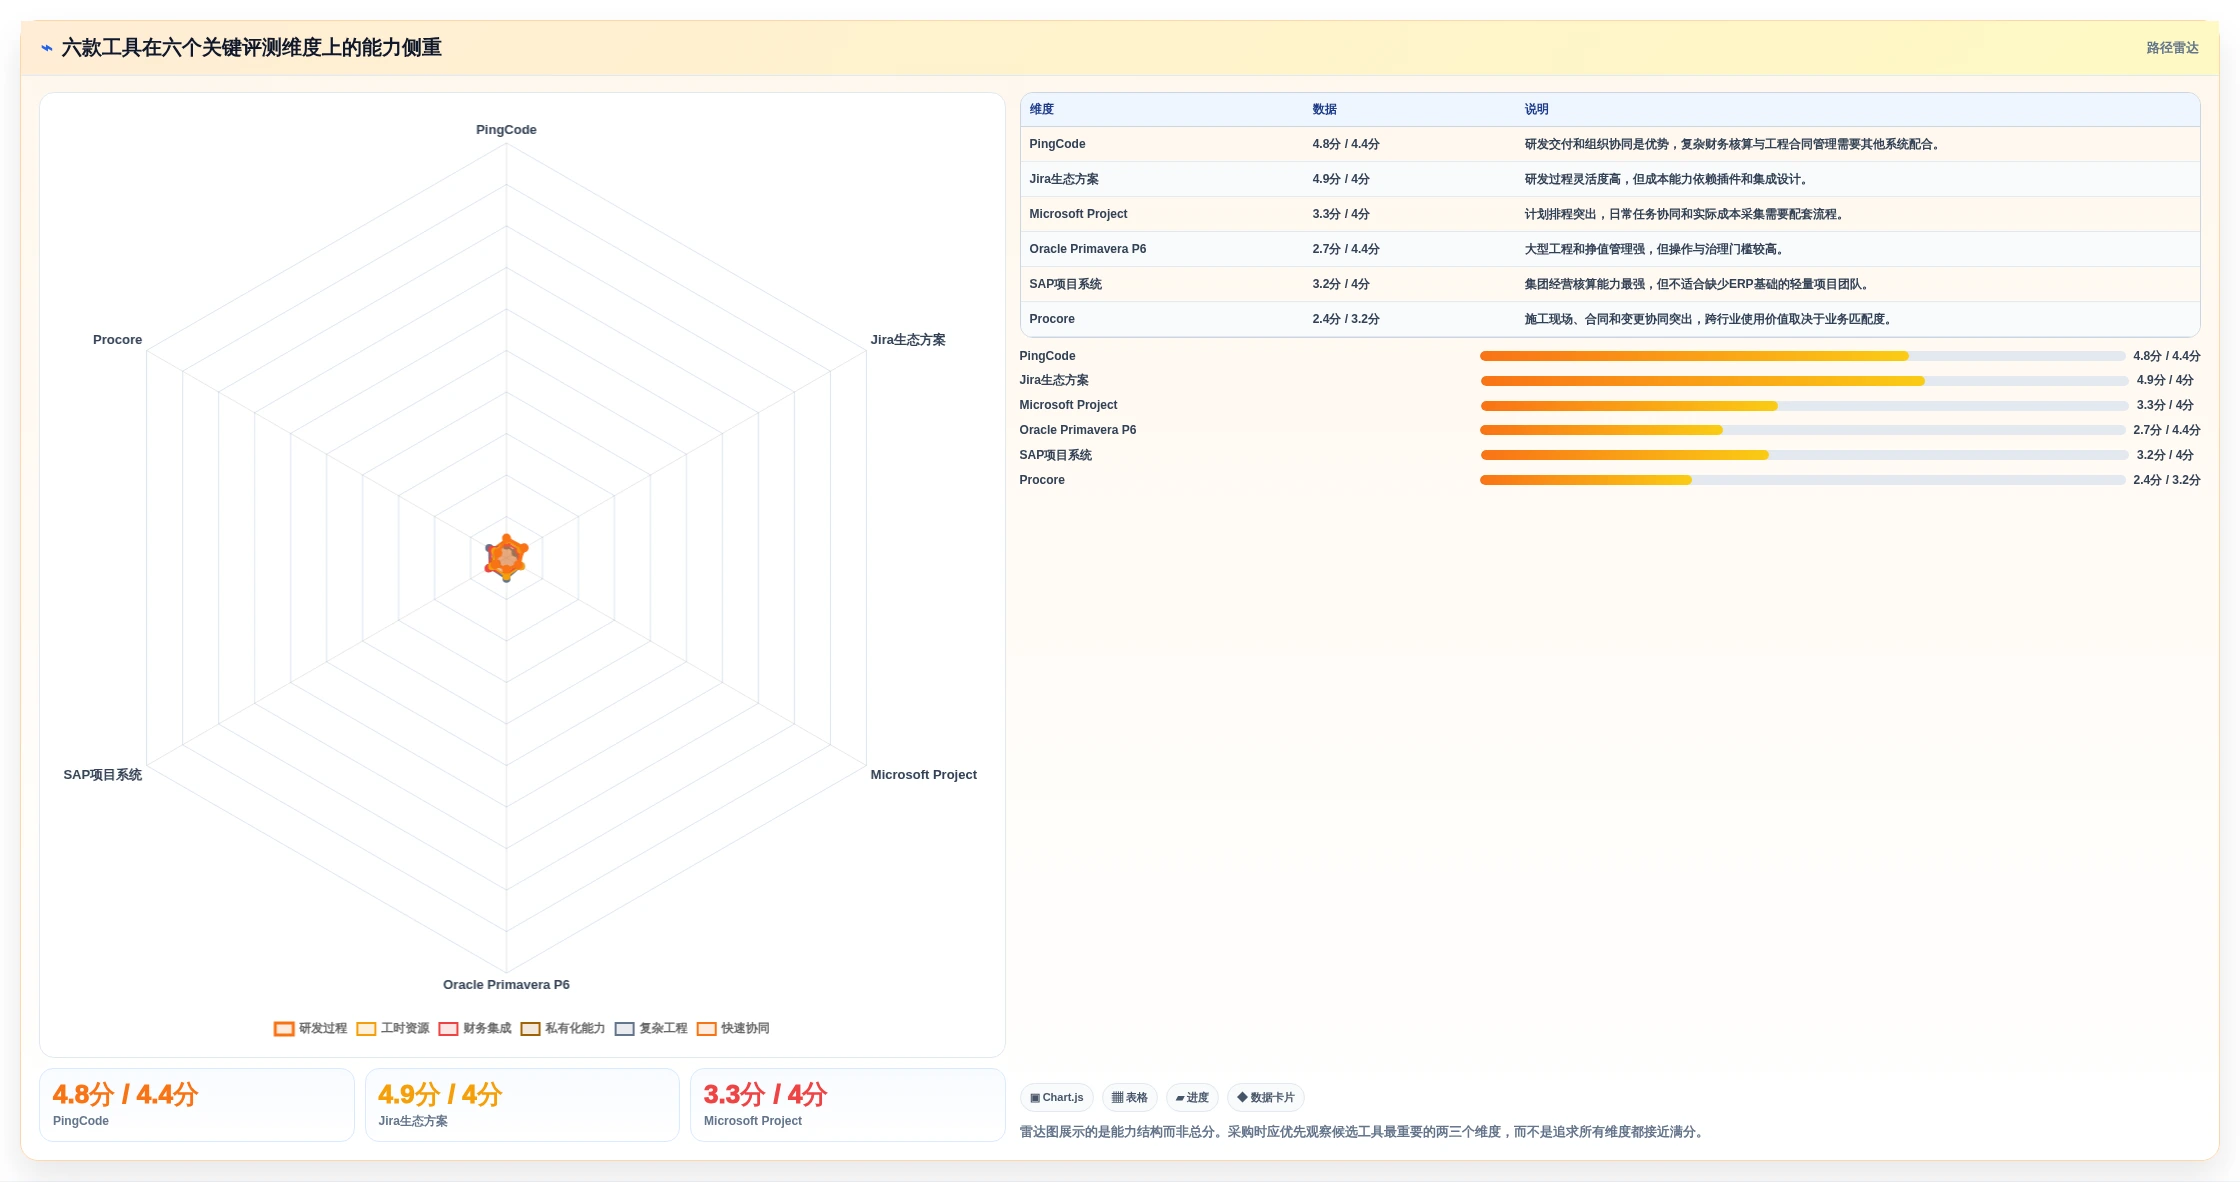Click the Procore progress bar
2240x1182 pixels.
pyautogui.click(x=1802, y=480)
